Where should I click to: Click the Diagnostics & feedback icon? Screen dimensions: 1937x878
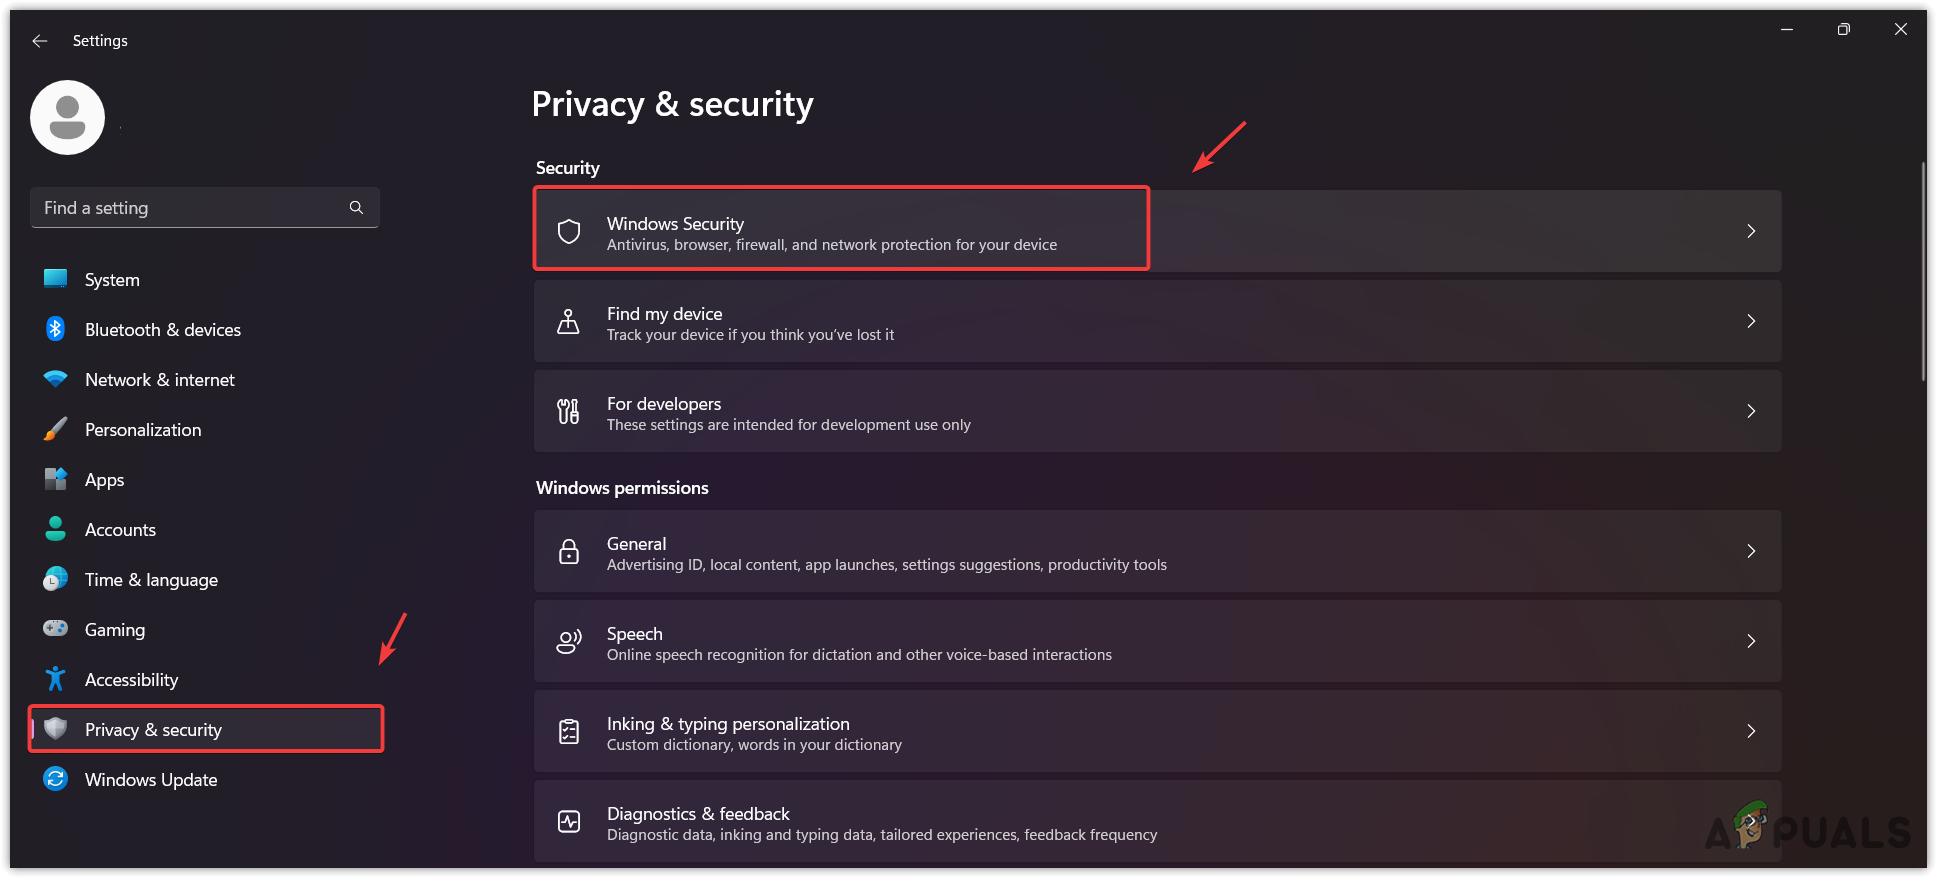pos(569,822)
